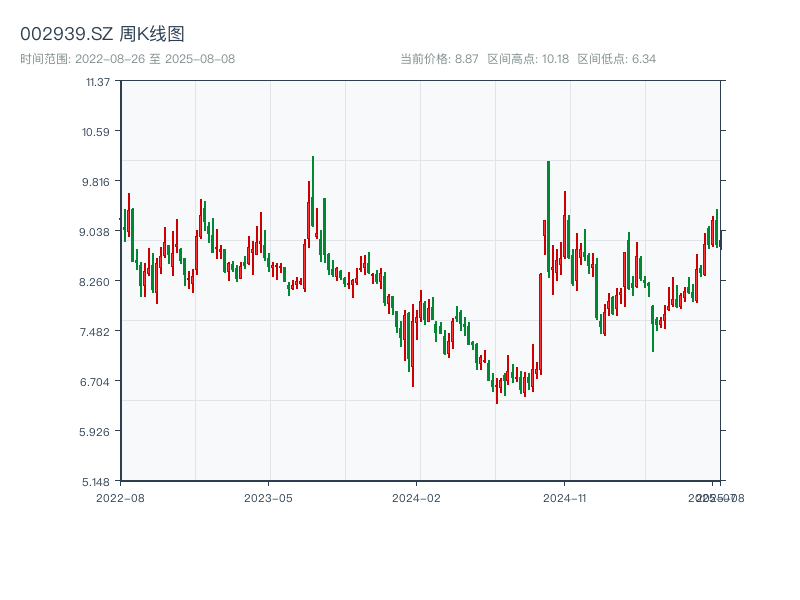Click the 11.37 y-axis price label
Viewport: 800px width, 600px height.
click(97, 82)
